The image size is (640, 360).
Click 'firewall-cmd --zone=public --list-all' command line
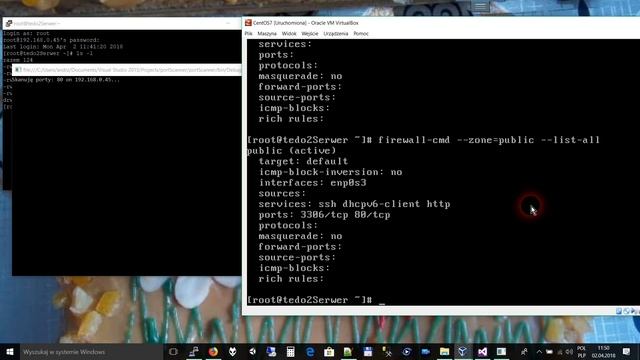pos(489,140)
